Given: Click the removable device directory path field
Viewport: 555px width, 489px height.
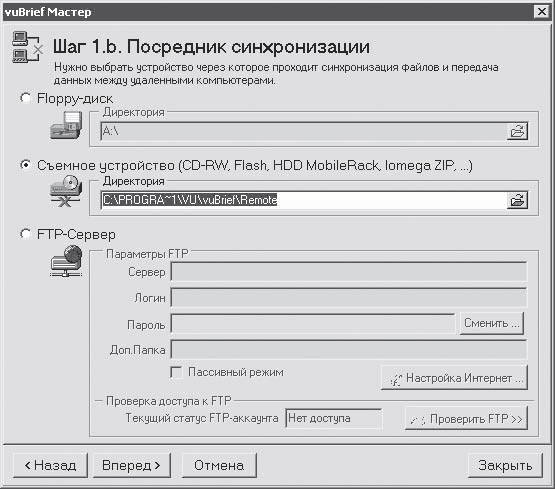Looking at the screenshot, I should pyautogui.click(x=303, y=200).
